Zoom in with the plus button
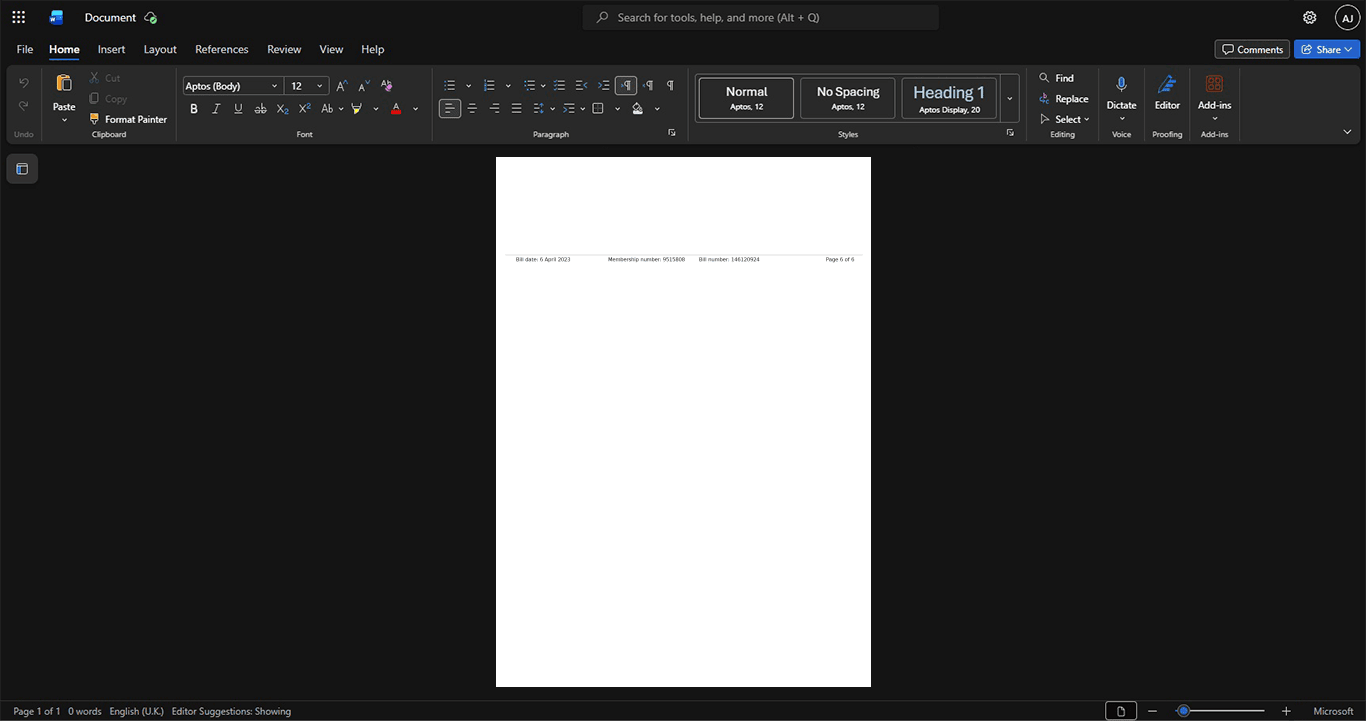 click(1286, 711)
